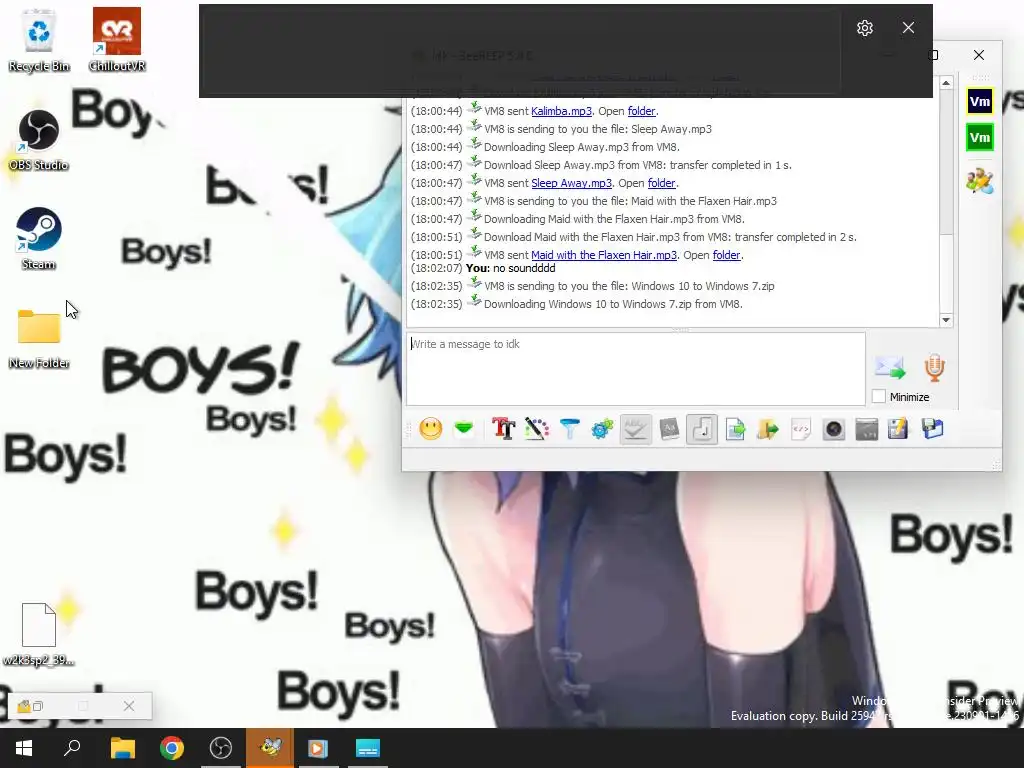Select the ChilloutVR desktop shortcut
1024x768 pixels.
click(x=117, y=40)
